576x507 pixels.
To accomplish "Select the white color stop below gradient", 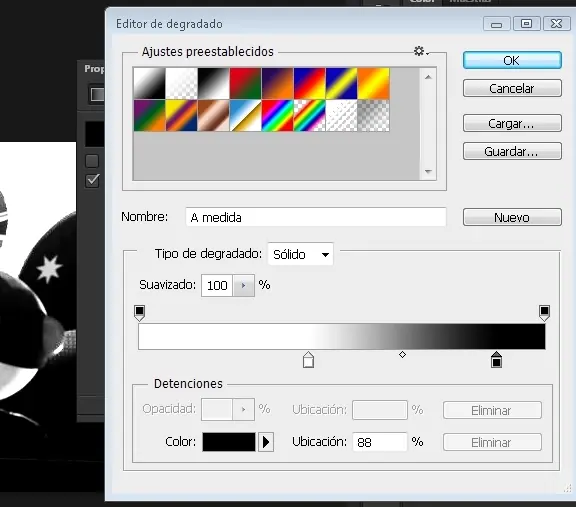I will [308, 360].
